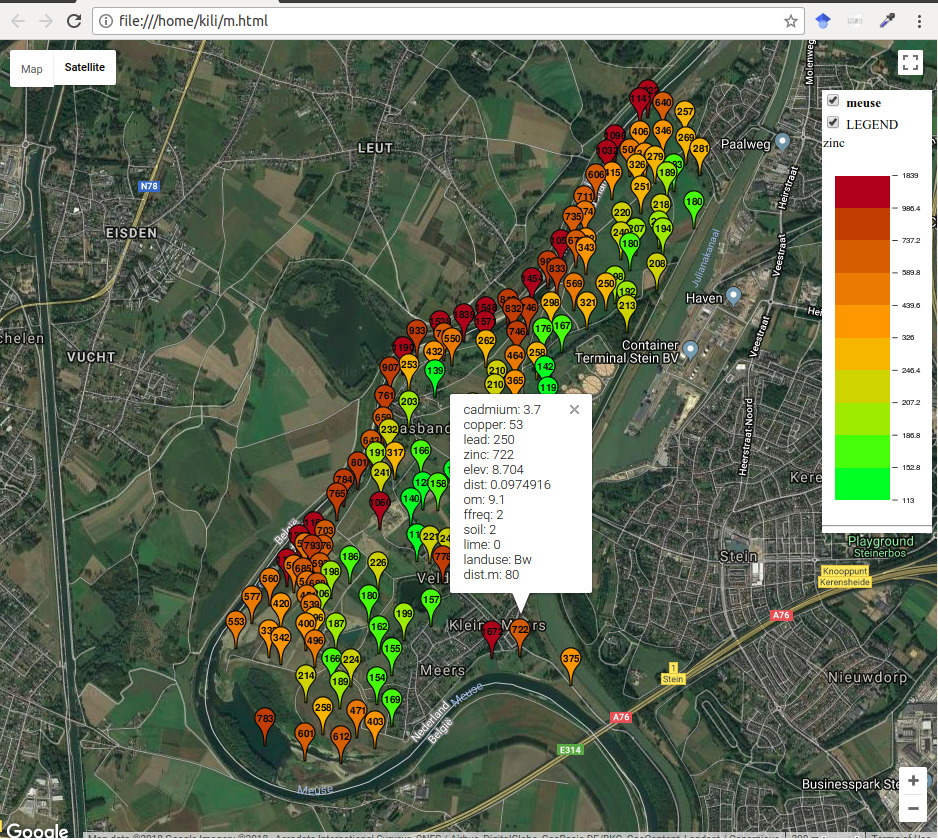The image size is (938, 840).
Task: Open the Chrome three-dot menu
Action: point(919,20)
